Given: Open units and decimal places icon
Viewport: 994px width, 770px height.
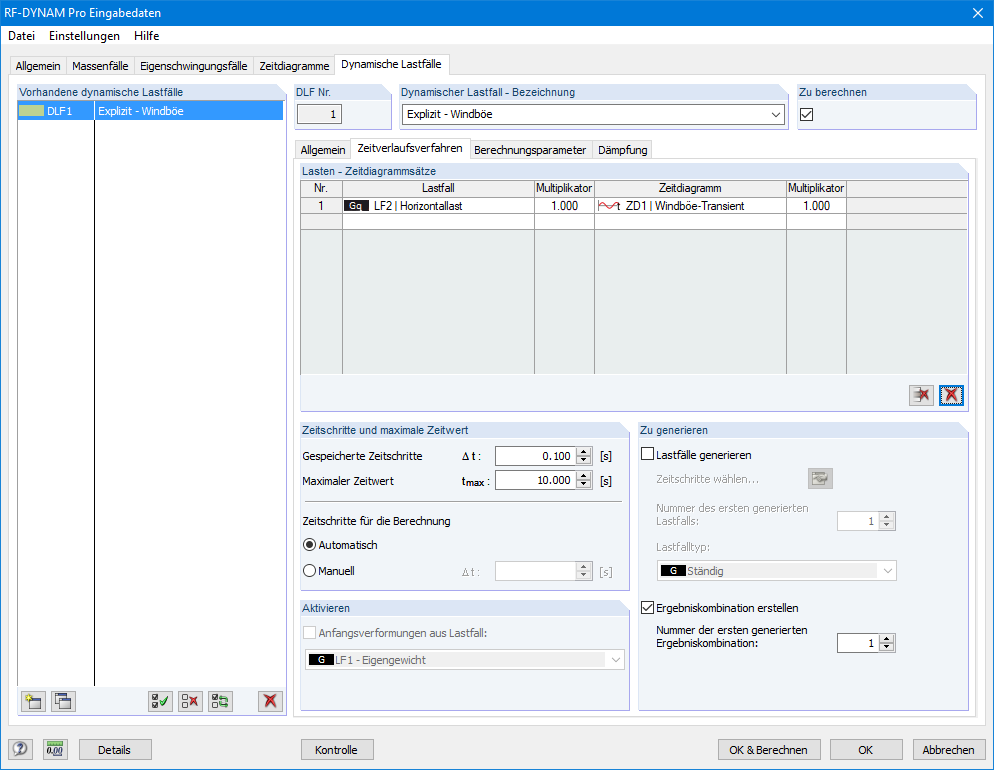Looking at the screenshot, I should [x=55, y=750].
